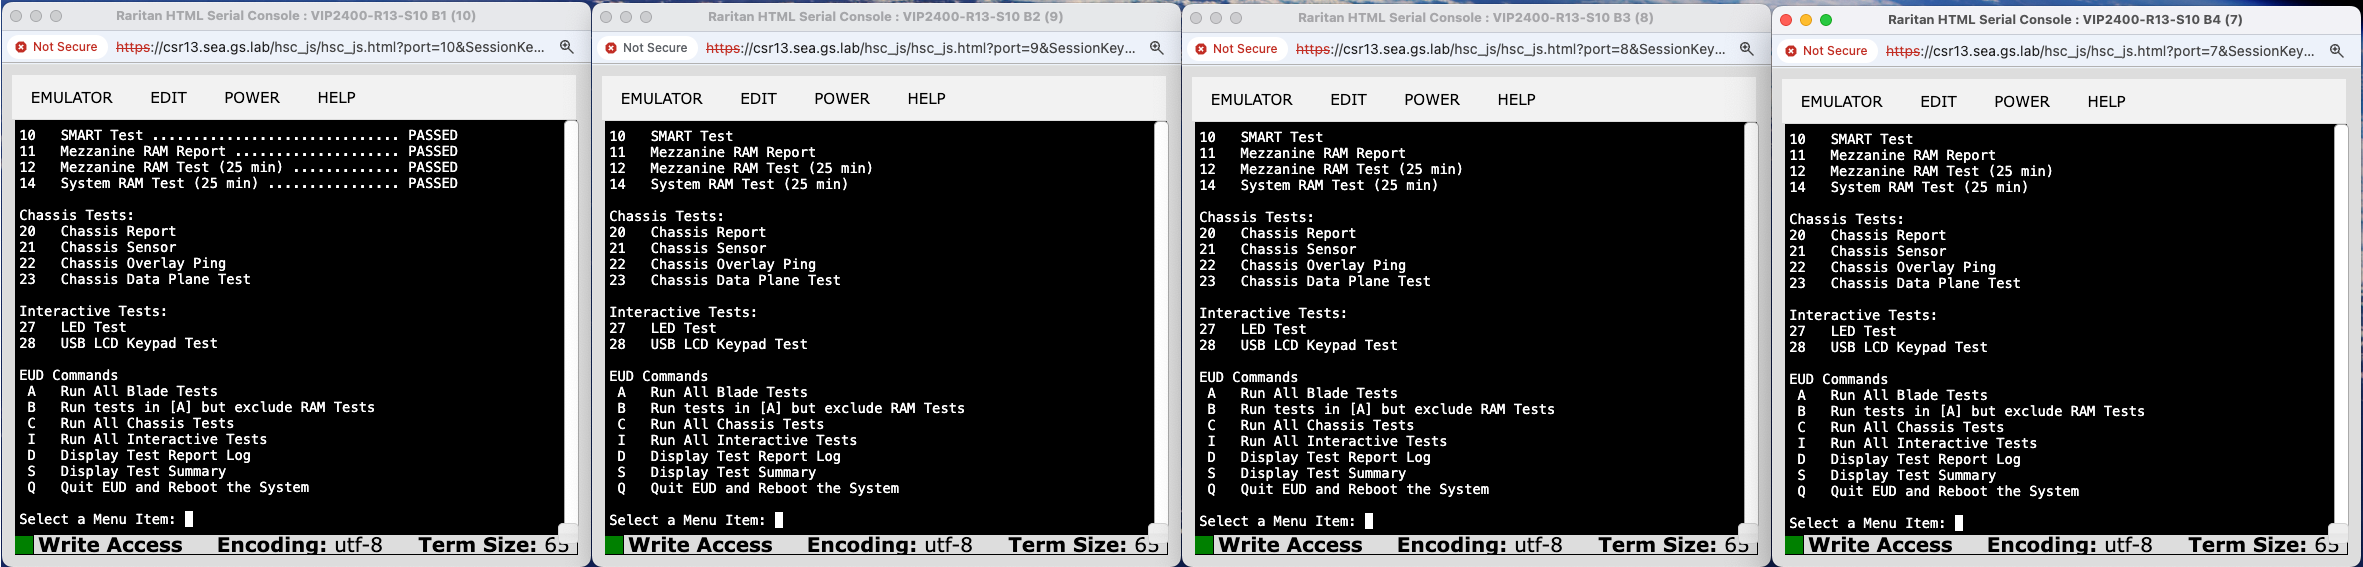The width and height of the screenshot is (2363, 567).
Task: Open the HELP menu in B1 console
Action: [x=336, y=98]
